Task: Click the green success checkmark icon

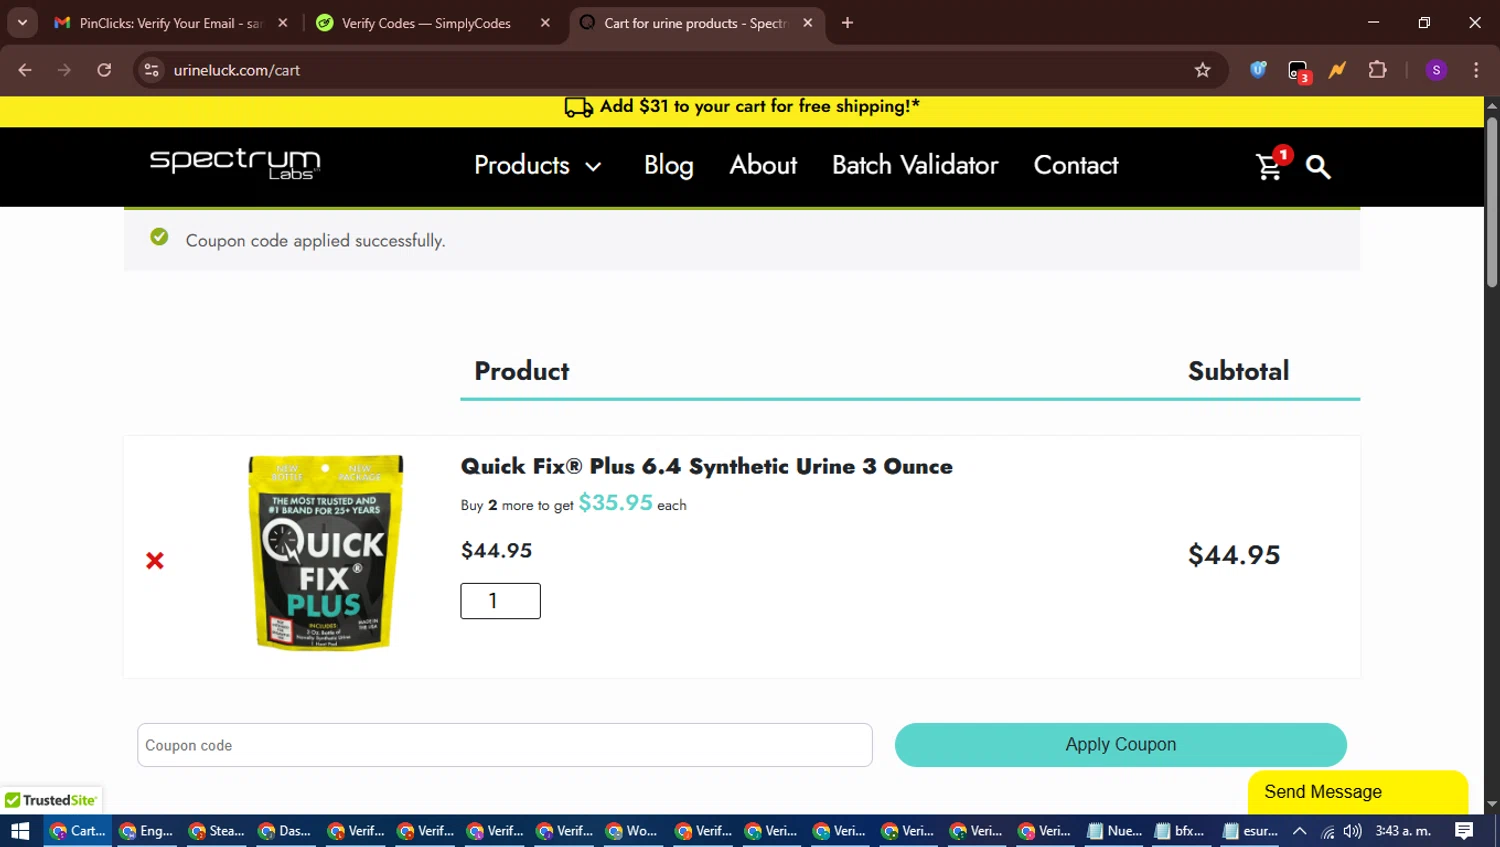Action: (159, 237)
